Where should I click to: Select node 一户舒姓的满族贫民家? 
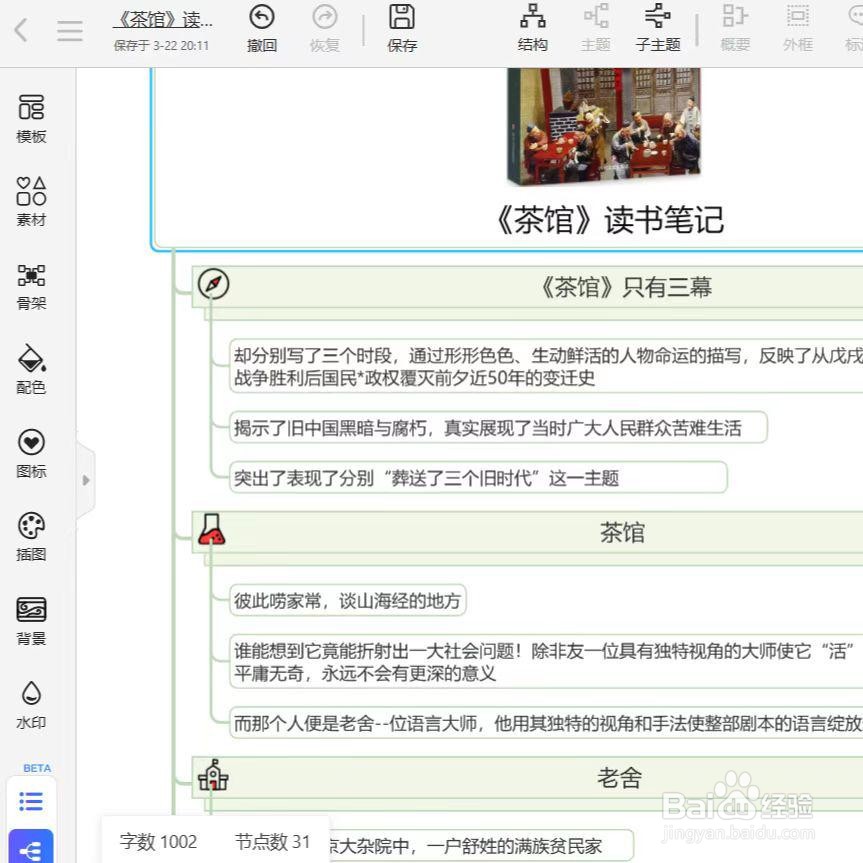pos(480,845)
